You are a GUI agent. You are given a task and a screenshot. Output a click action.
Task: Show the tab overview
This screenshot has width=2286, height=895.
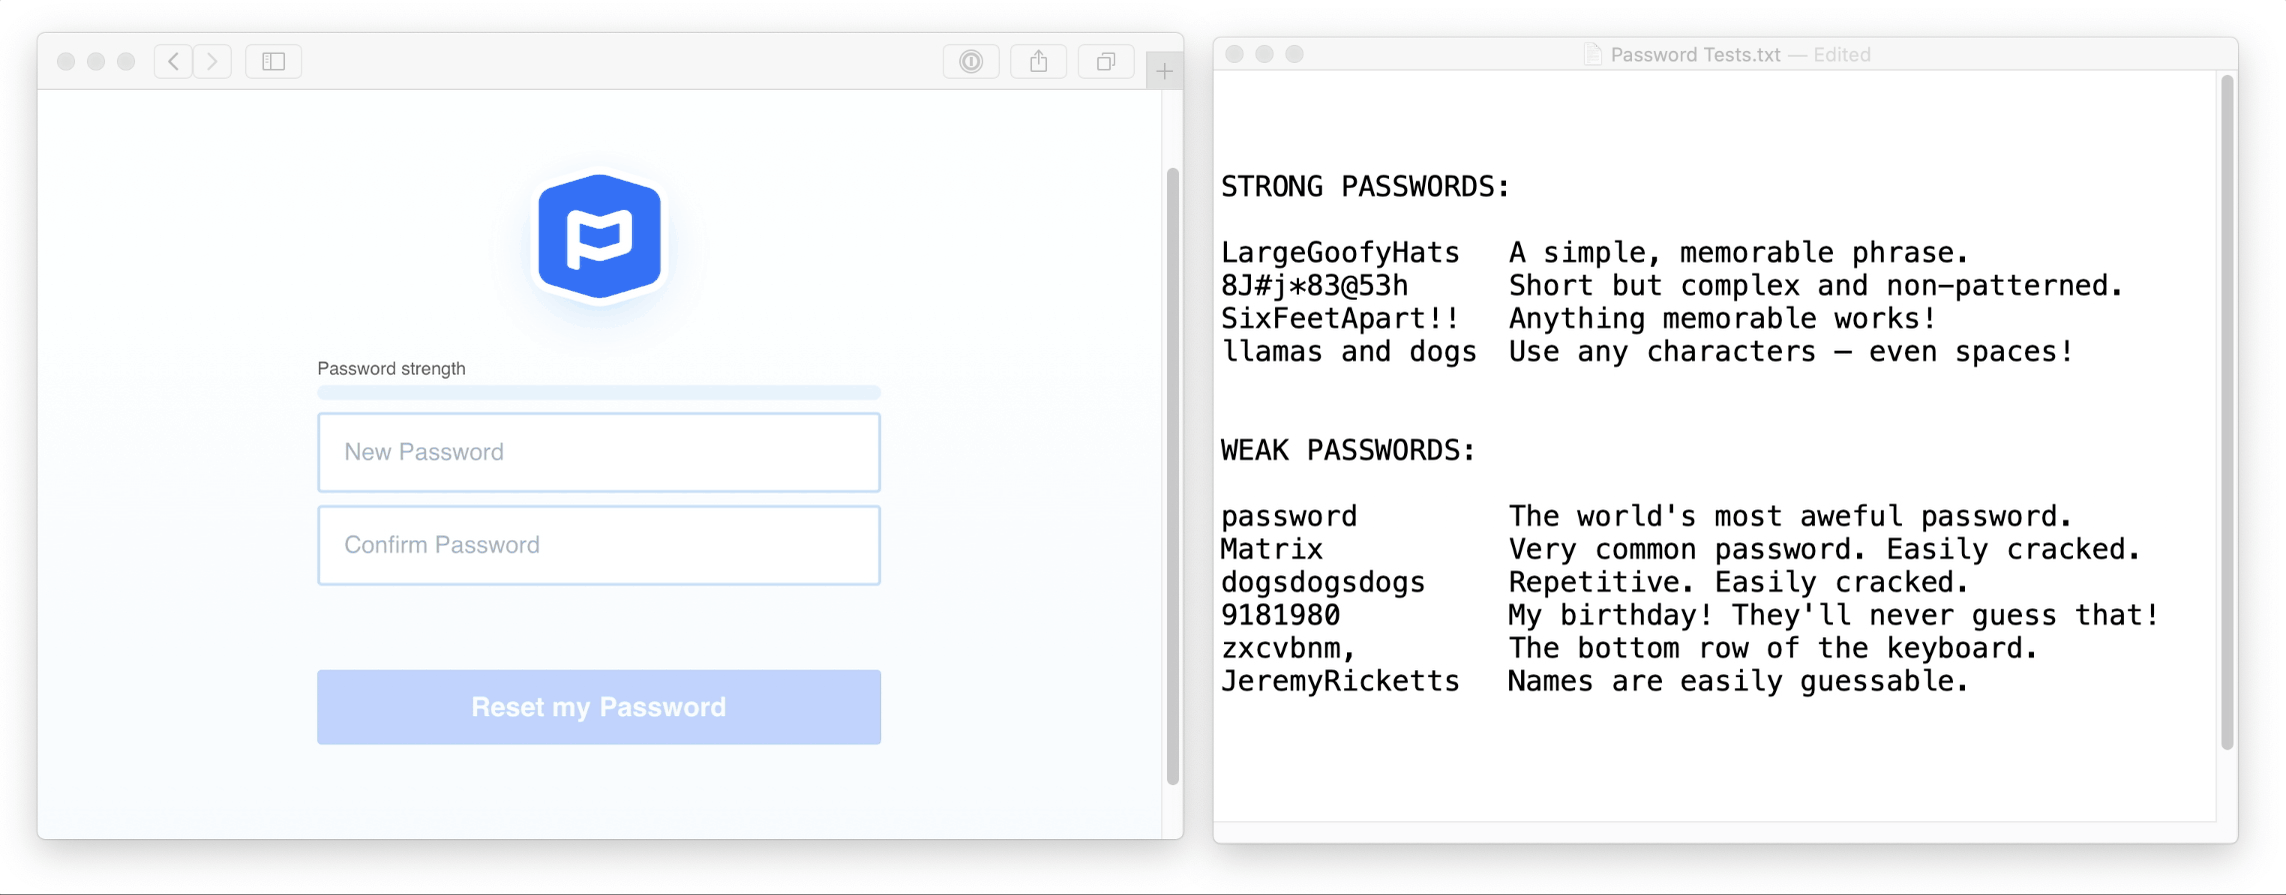(x=1105, y=62)
